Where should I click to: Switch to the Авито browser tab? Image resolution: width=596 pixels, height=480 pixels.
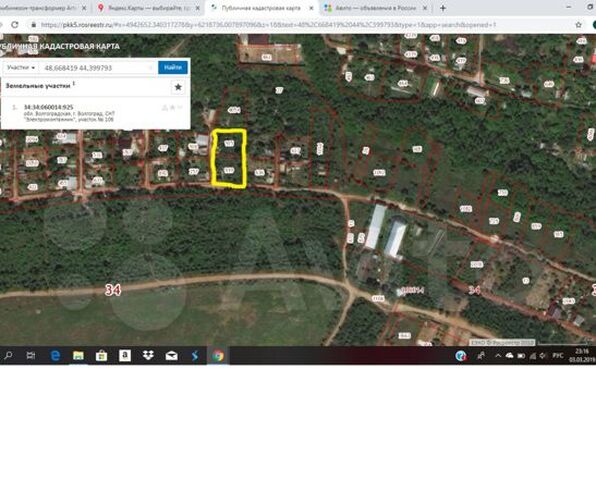(374, 8)
